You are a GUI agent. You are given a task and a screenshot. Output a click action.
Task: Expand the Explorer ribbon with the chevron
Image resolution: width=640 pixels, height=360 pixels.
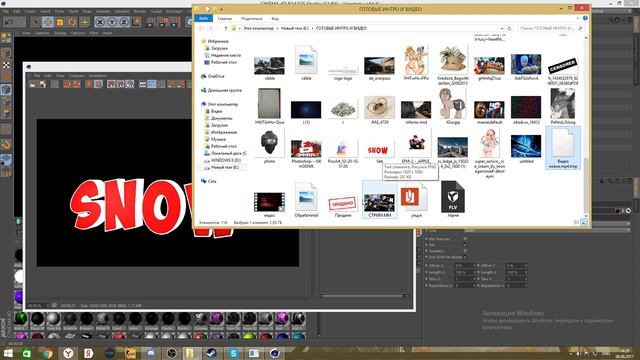pos(578,18)
